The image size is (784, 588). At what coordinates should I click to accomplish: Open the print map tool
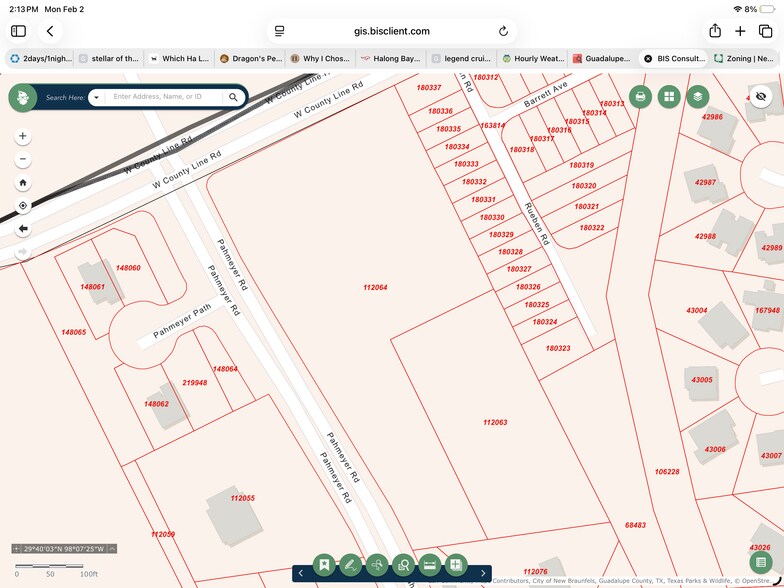[641, 97]
